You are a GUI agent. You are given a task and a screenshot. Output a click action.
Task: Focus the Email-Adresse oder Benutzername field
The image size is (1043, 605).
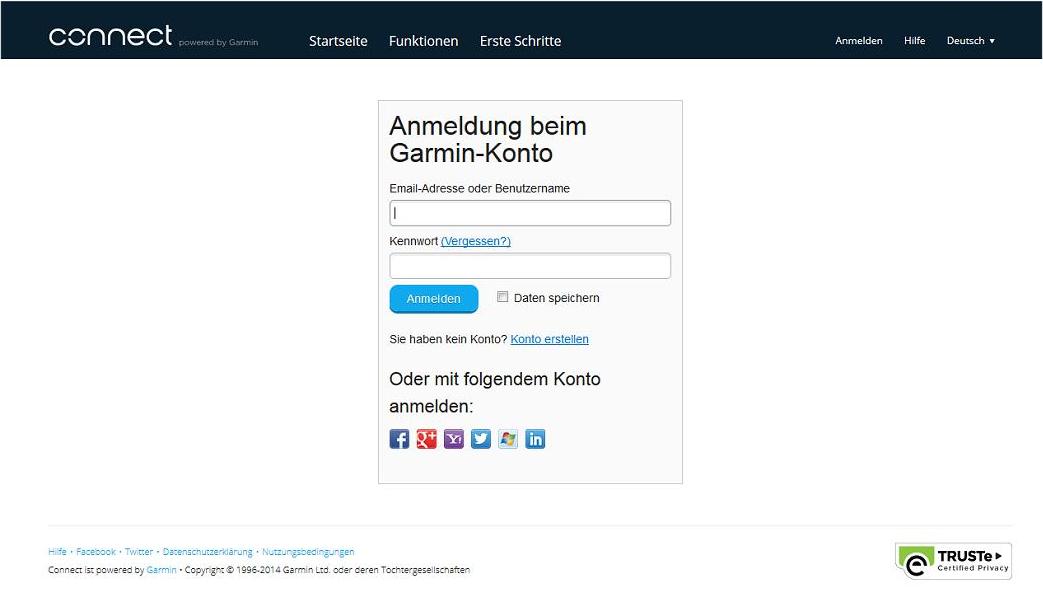coord(530,213)
